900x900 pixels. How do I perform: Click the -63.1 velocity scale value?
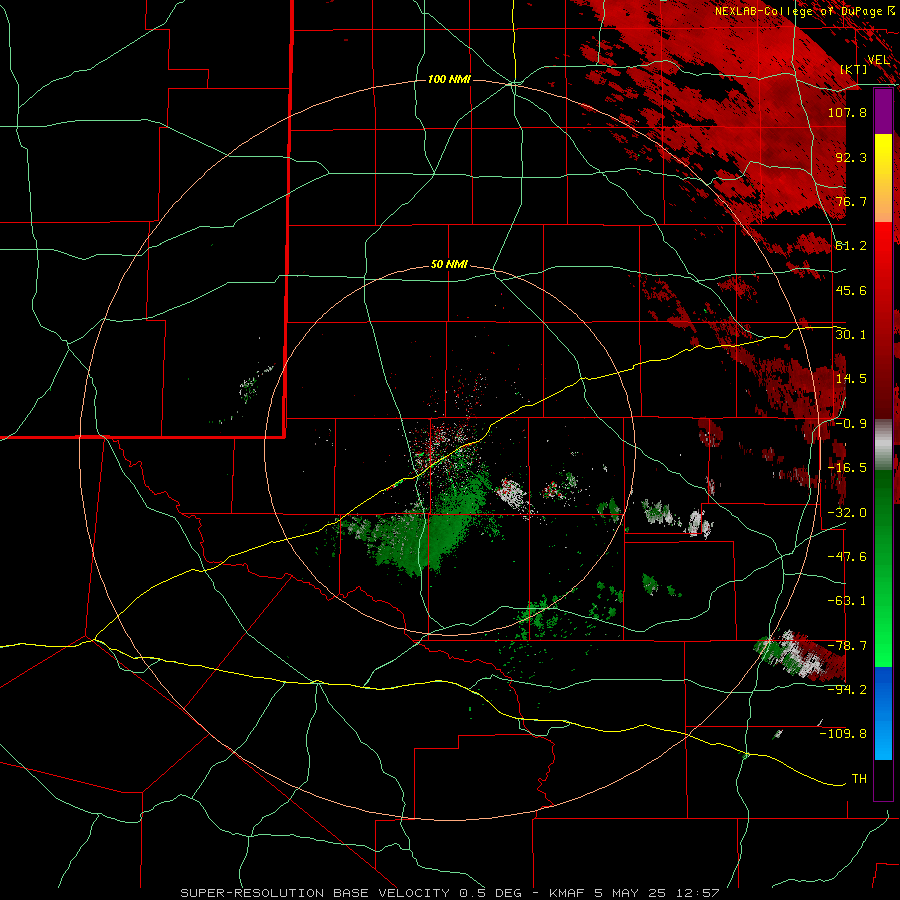tap(847, 601)
